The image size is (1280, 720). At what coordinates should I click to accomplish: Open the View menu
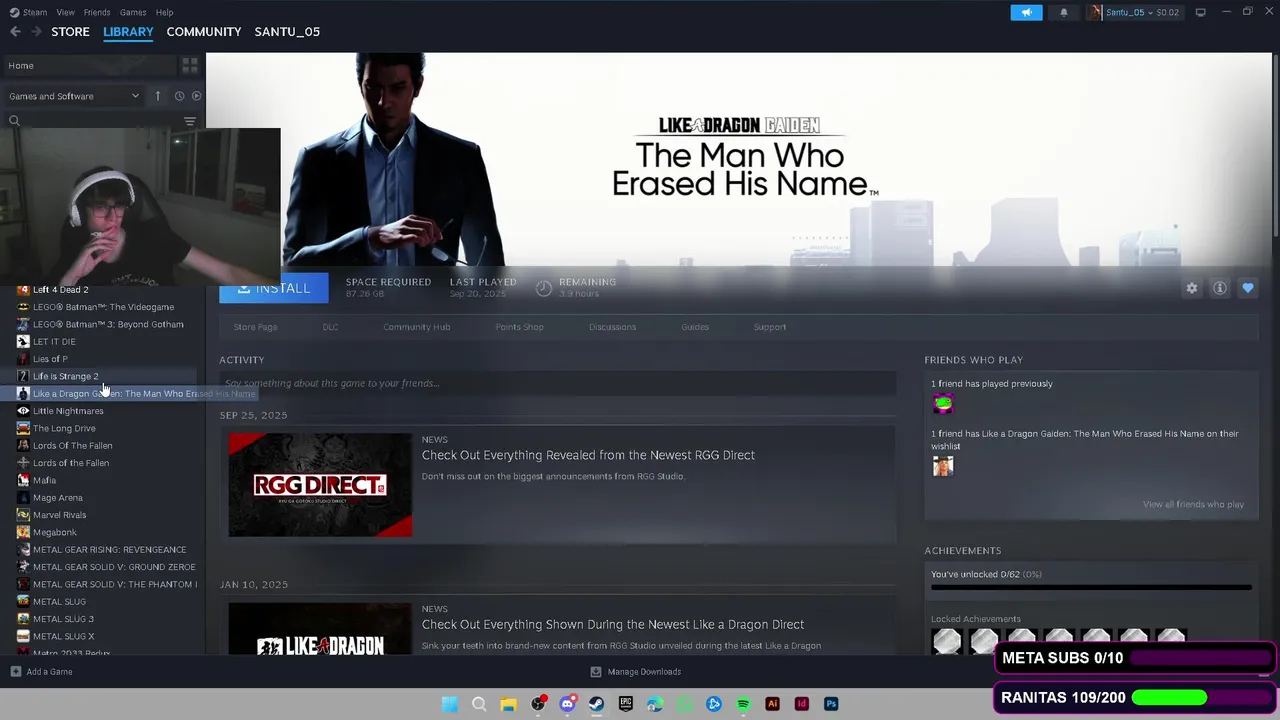[x=65, y=12]
